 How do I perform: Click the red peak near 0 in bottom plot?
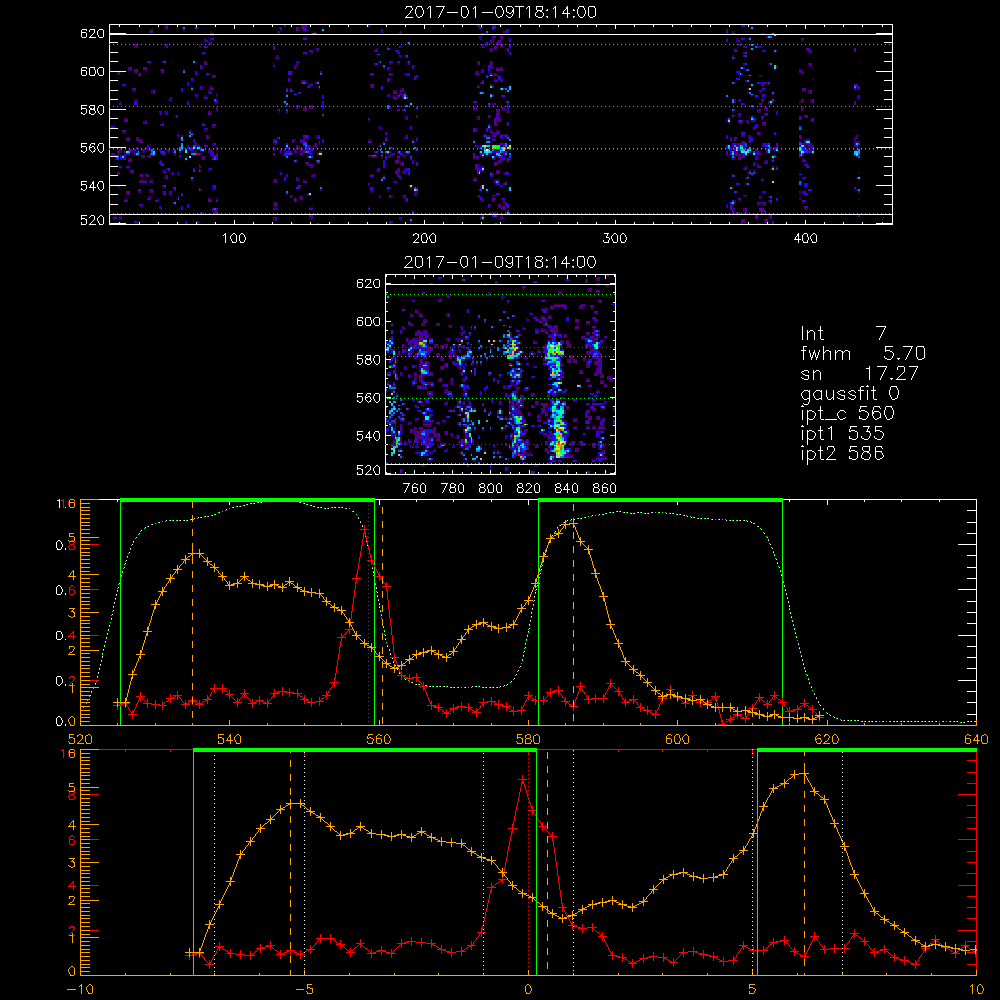tap(523, 779)
